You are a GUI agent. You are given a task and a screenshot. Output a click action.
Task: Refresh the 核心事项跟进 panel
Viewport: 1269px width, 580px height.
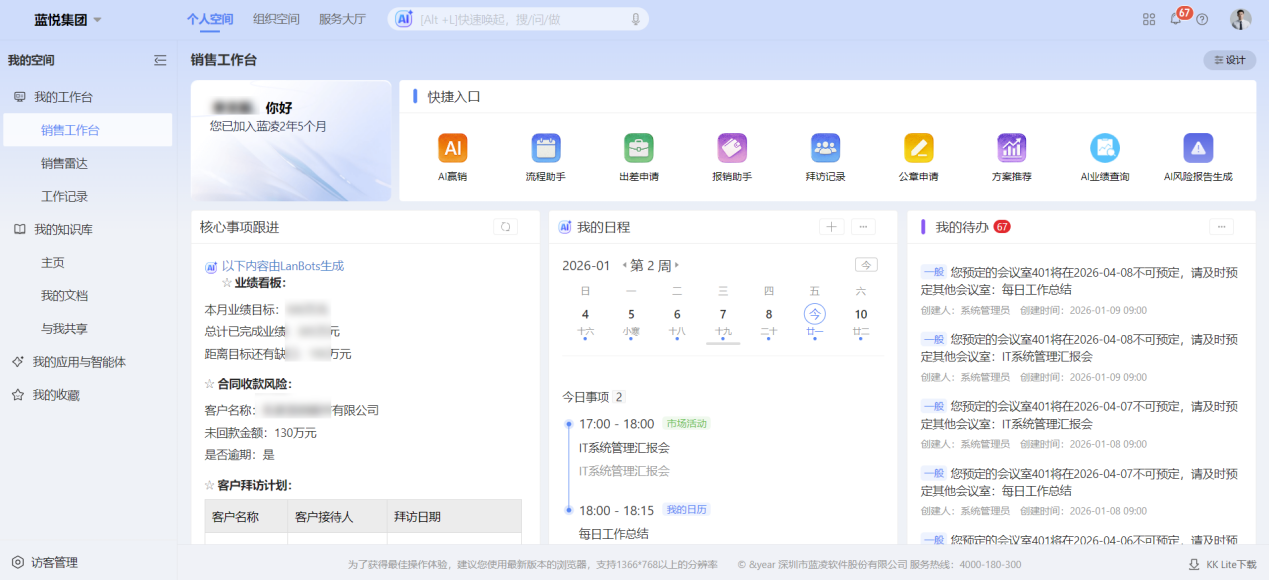coord(506,227)
